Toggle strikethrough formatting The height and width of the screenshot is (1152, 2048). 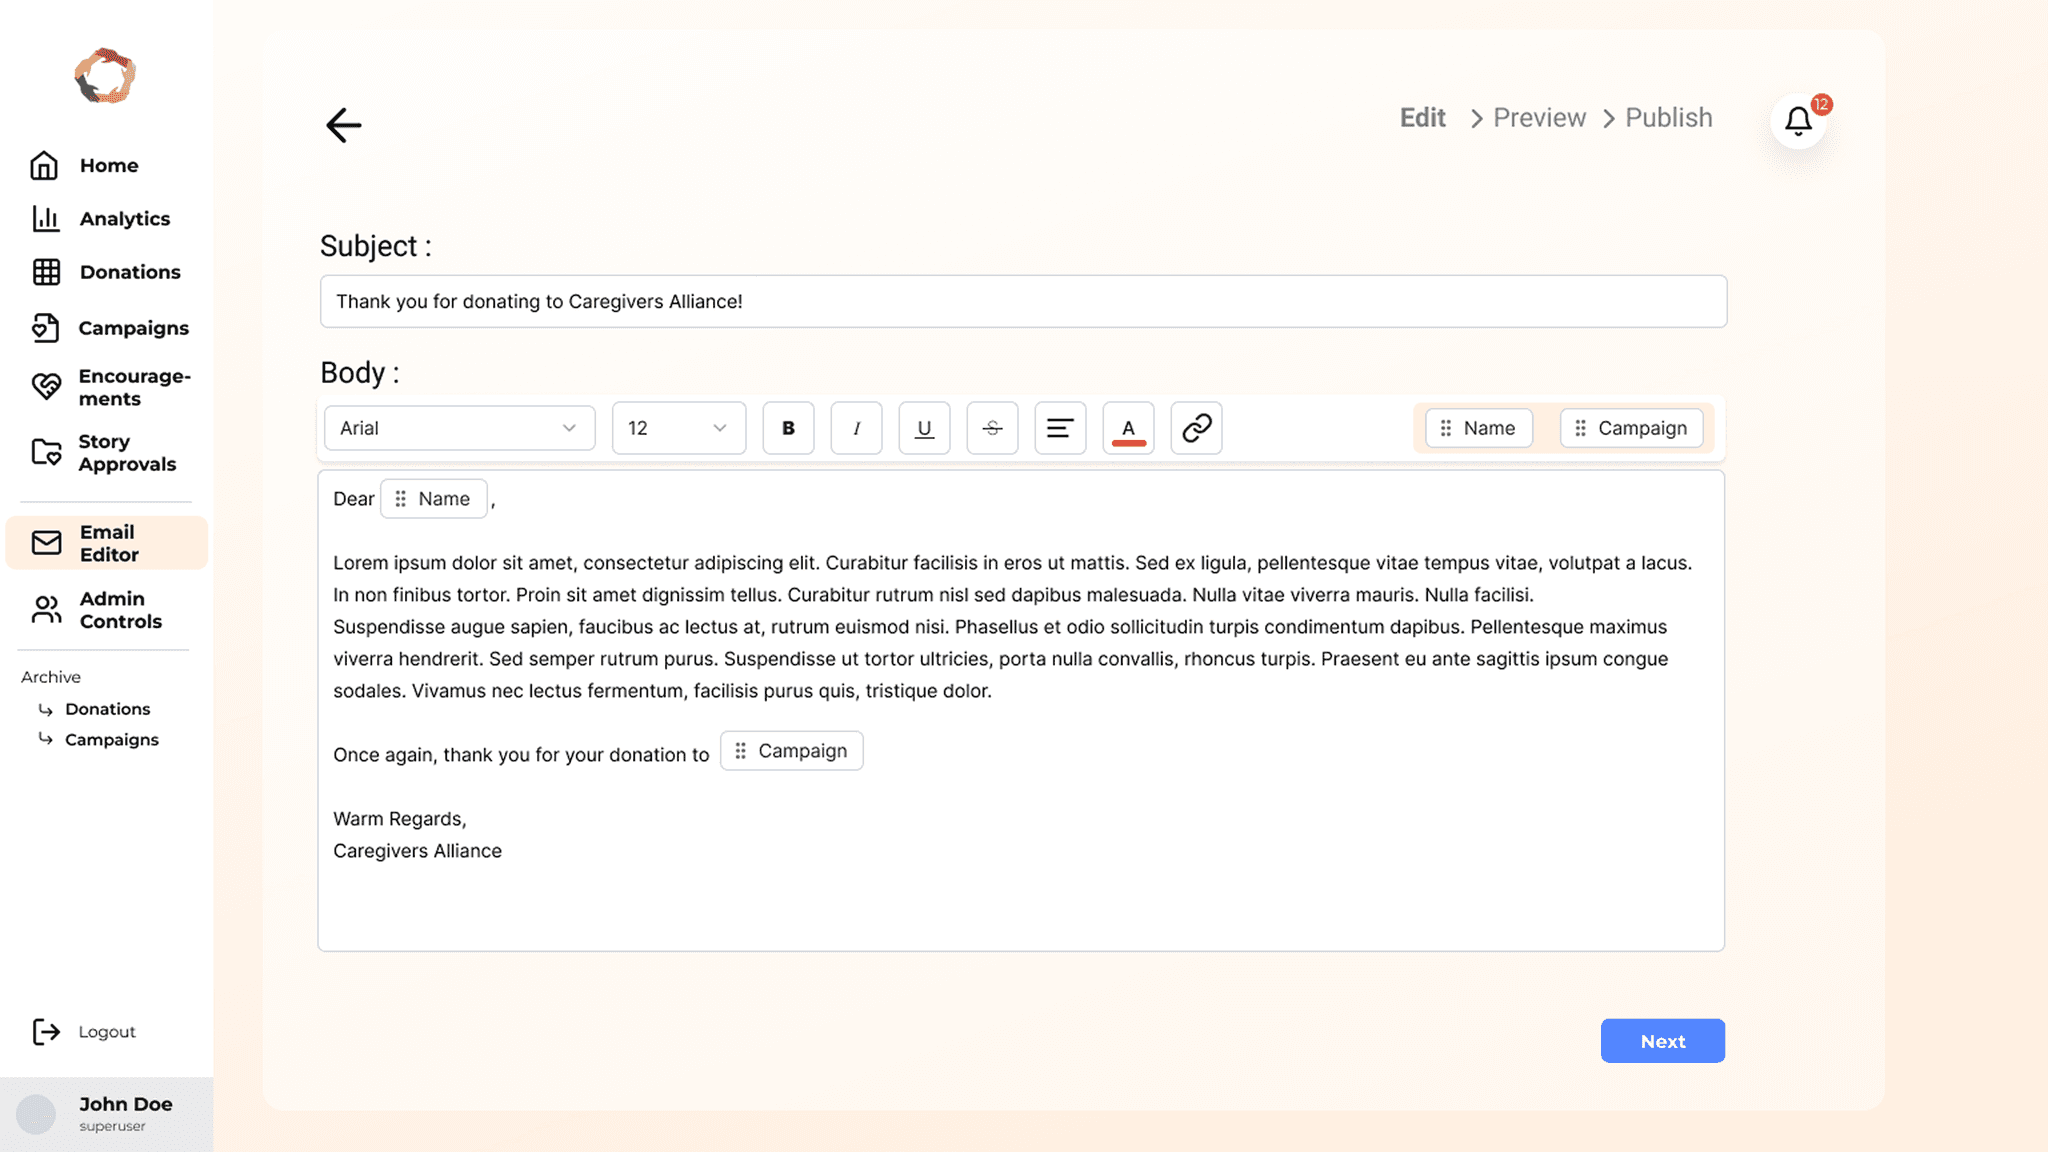tap(992, 428)
